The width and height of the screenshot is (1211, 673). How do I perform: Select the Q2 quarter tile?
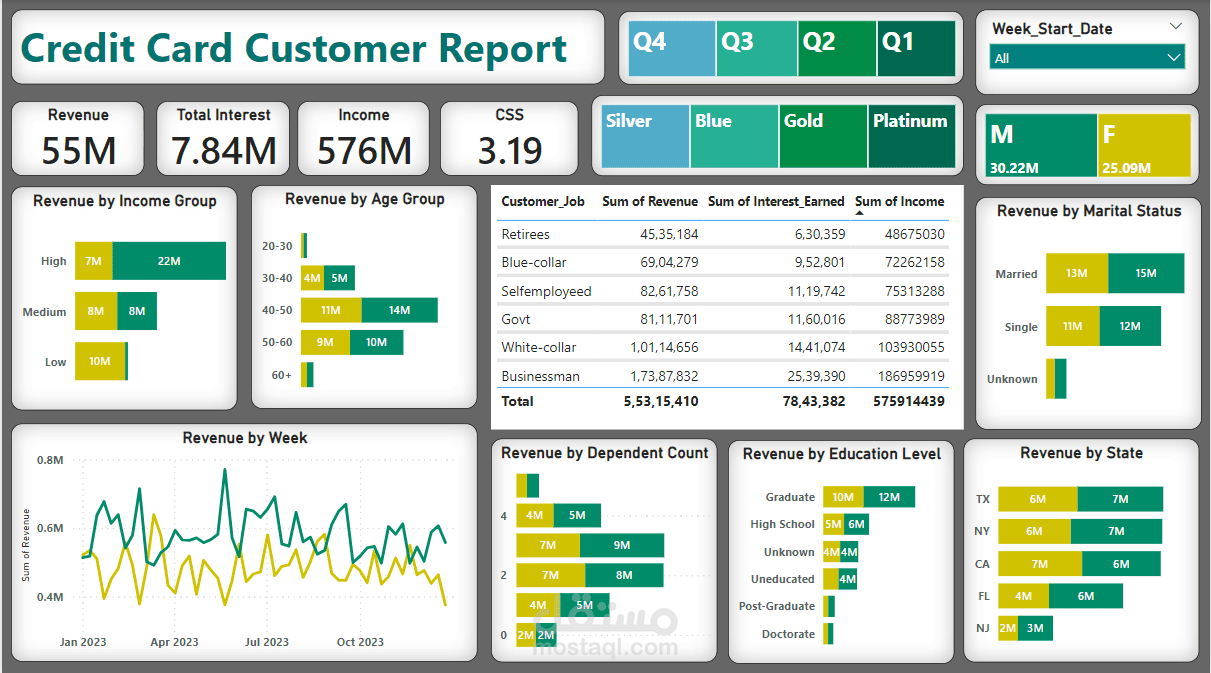(x=837, y=47)
